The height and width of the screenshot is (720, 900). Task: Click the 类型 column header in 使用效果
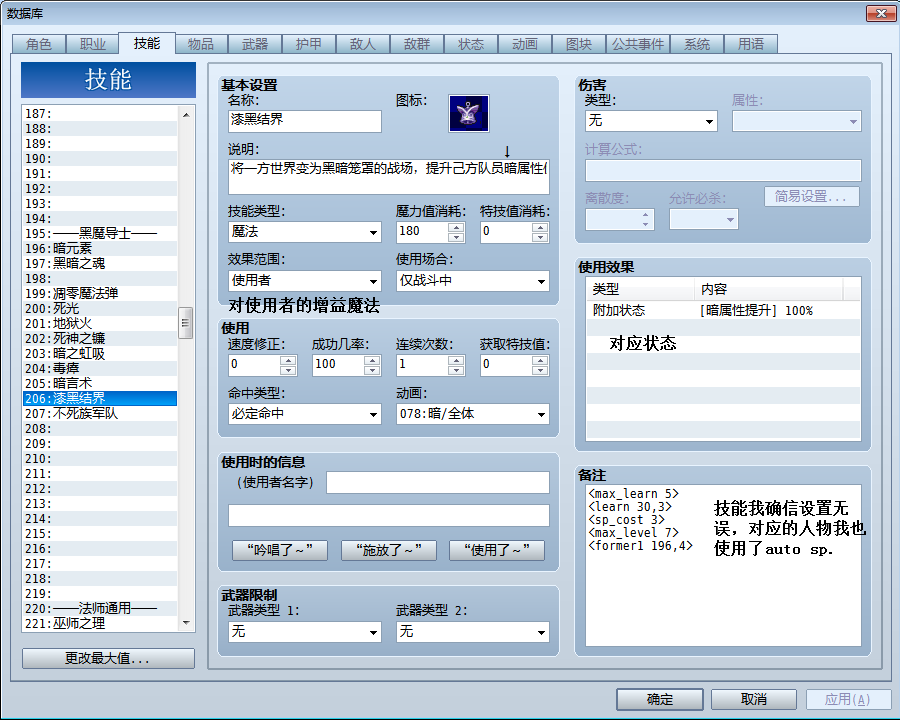pos(641,289)
